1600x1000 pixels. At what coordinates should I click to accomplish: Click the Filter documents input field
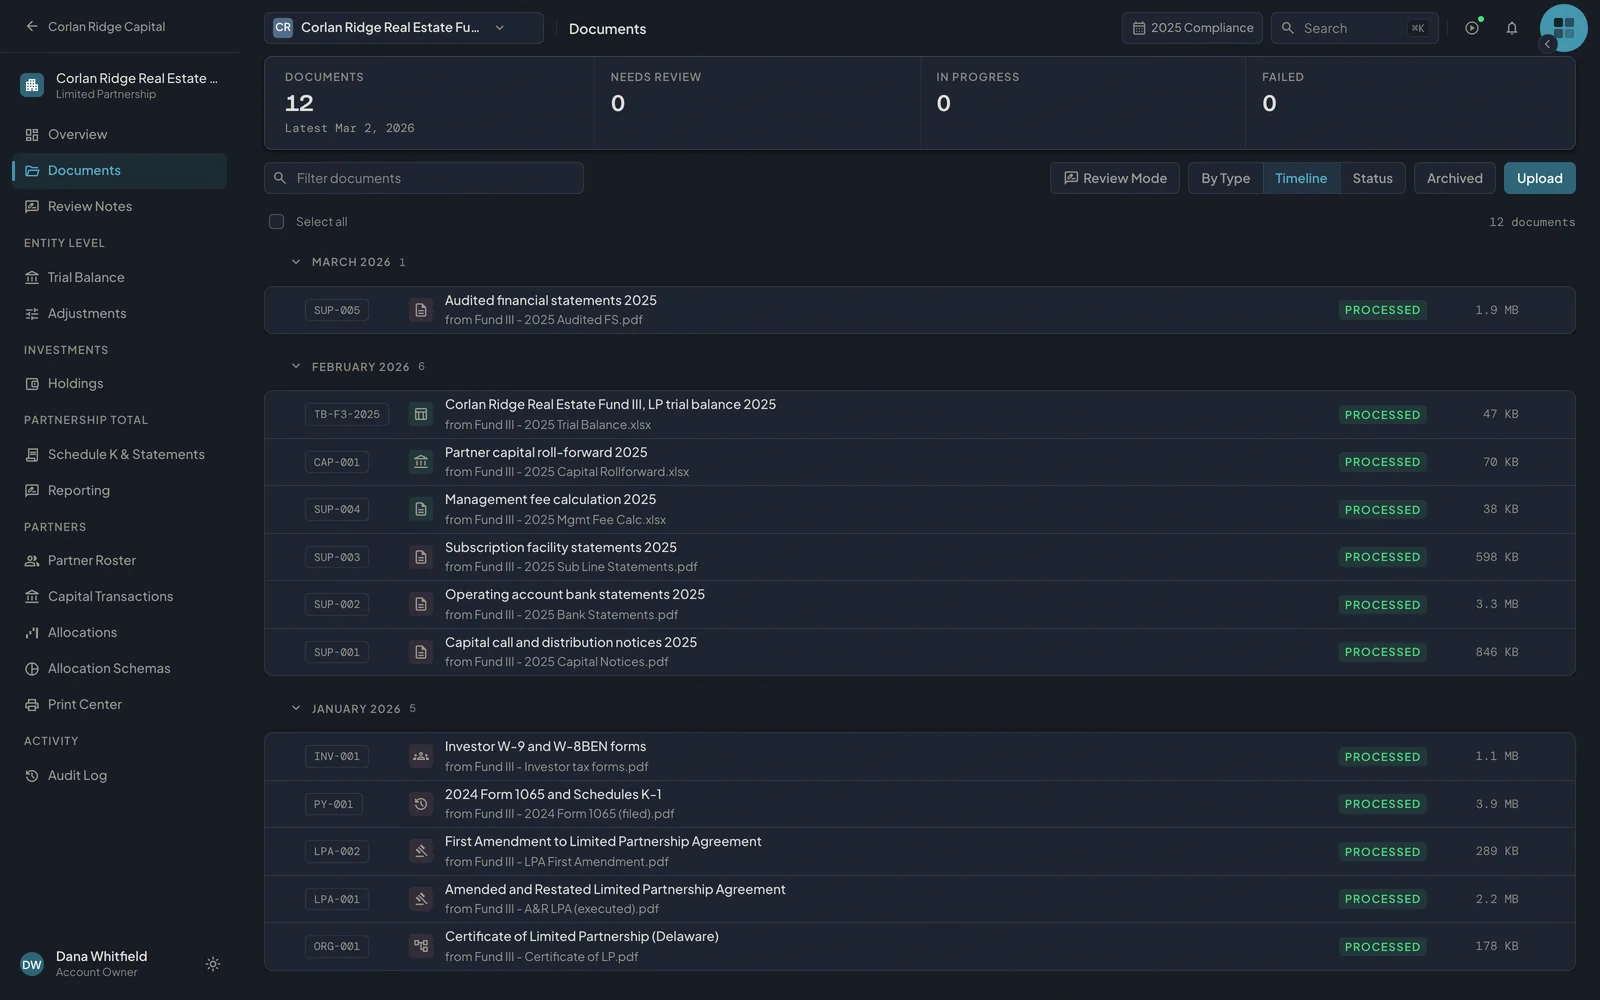(424, 178)
